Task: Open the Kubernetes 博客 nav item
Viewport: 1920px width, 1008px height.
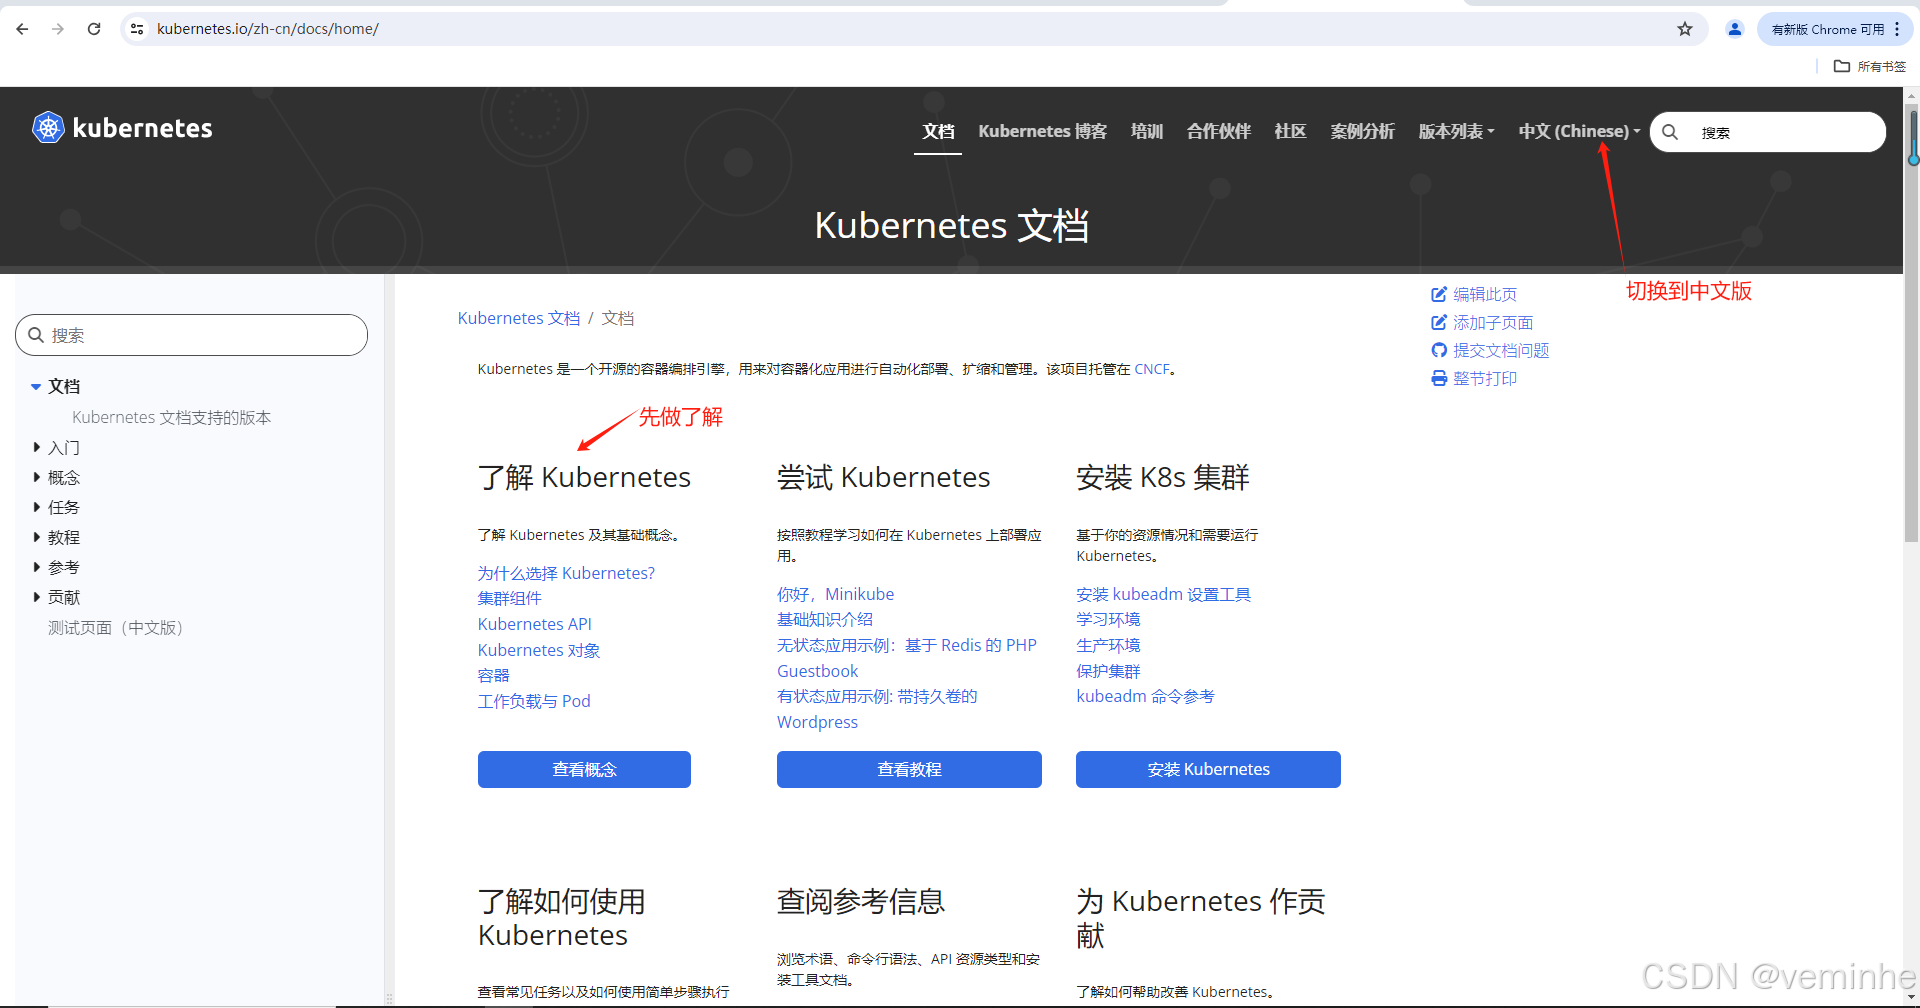Action: click(x=1042, y=131)
